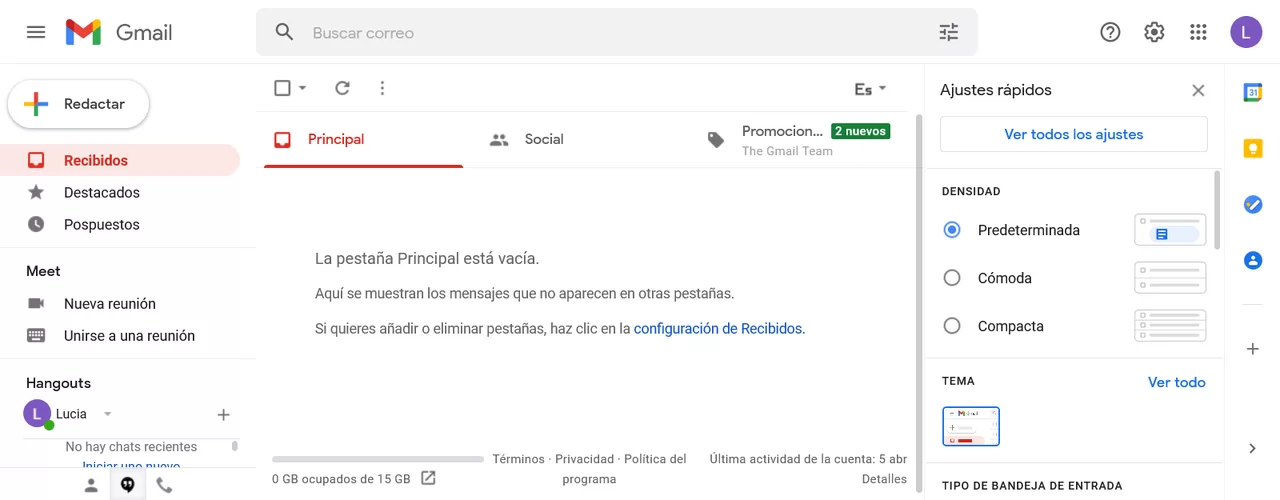Open Recibidos folder
Viewport: 1280px width, 500px height.
(x=120, y=160)
